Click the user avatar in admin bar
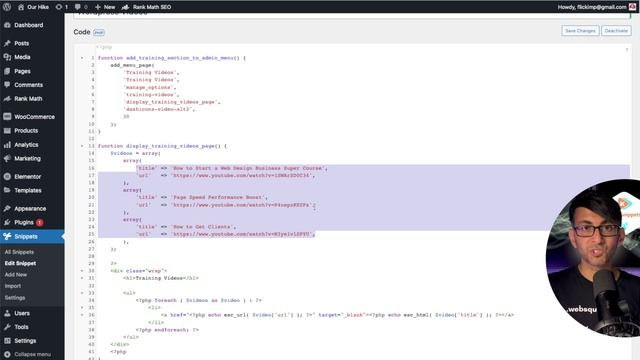 point(632,7)
